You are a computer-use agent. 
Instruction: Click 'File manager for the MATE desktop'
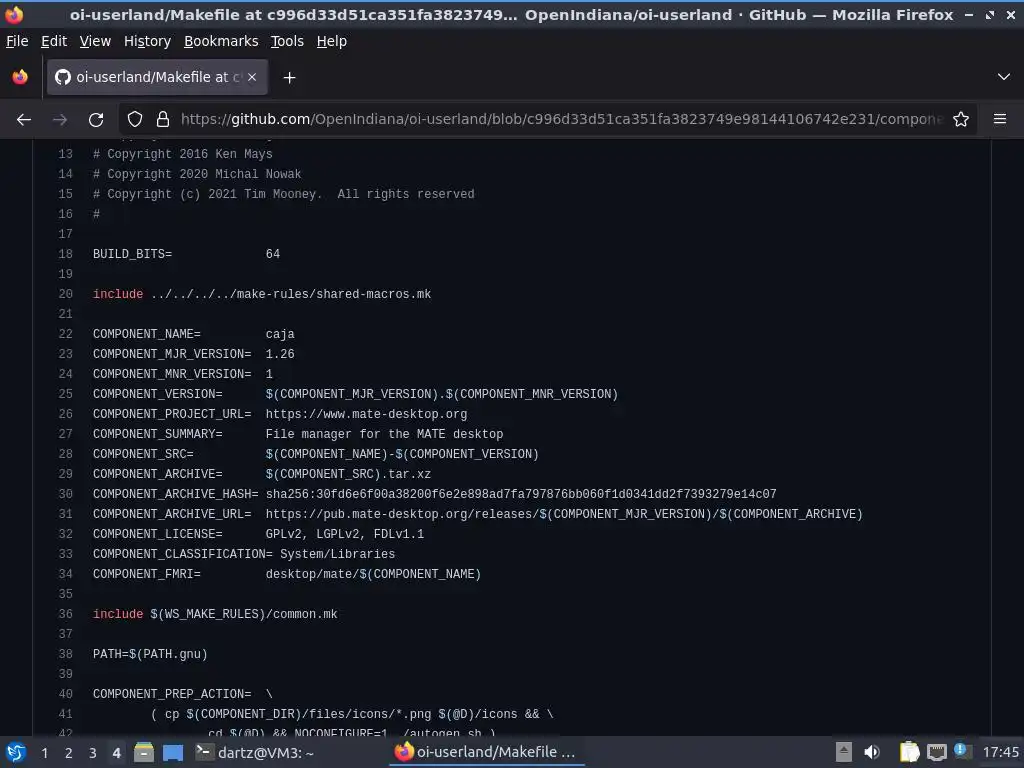pyautogui.click(x=384, y=434)
